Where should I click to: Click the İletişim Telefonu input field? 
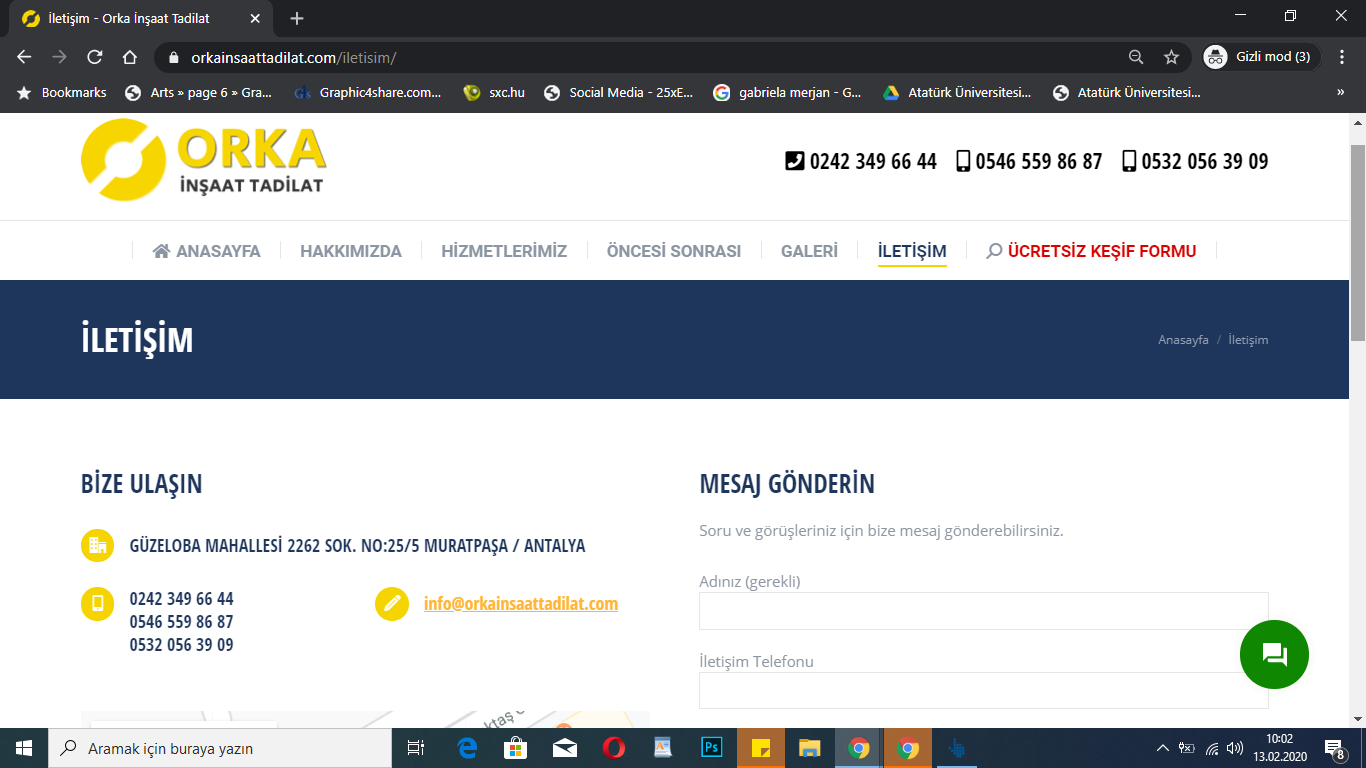click(x=983, y=690)
